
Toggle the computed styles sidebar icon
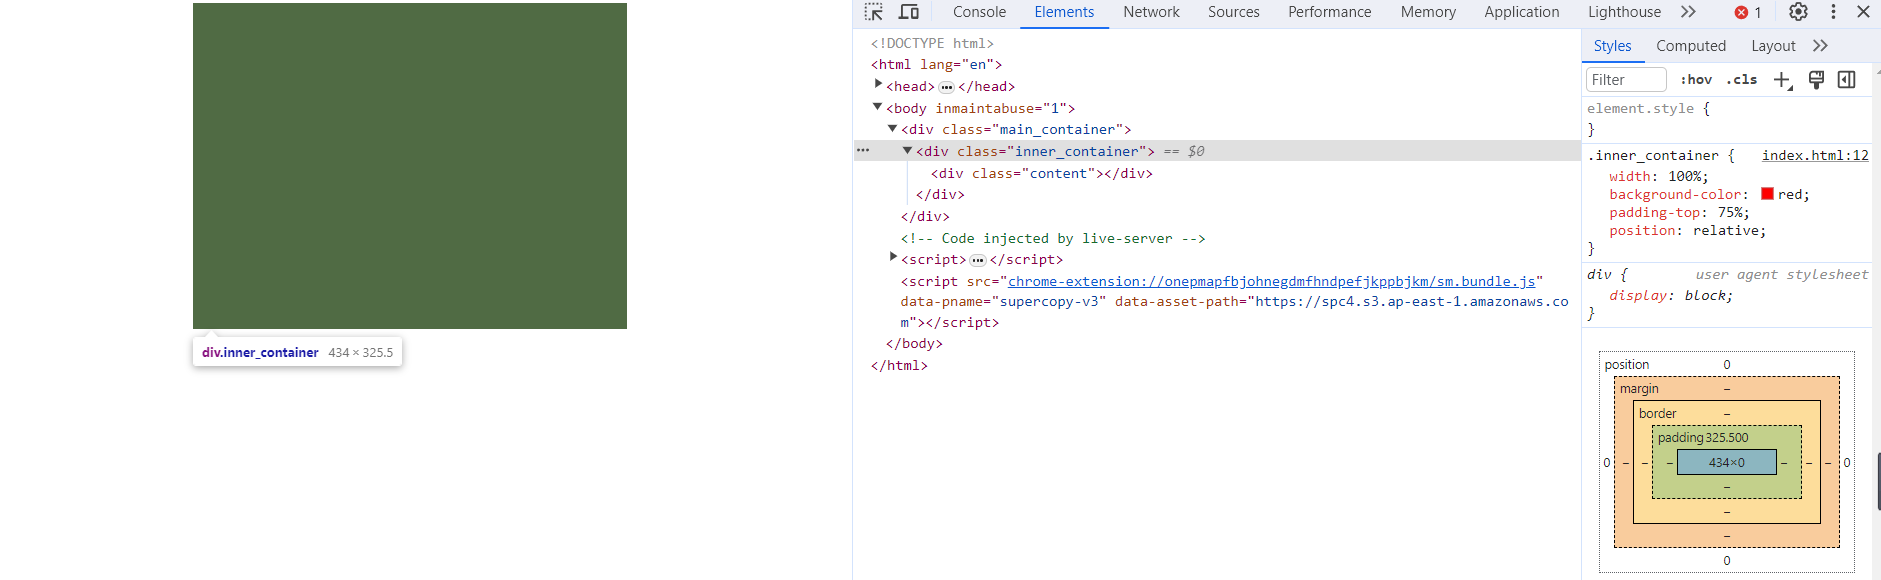pyautogui.click(x=1847, y=80)
